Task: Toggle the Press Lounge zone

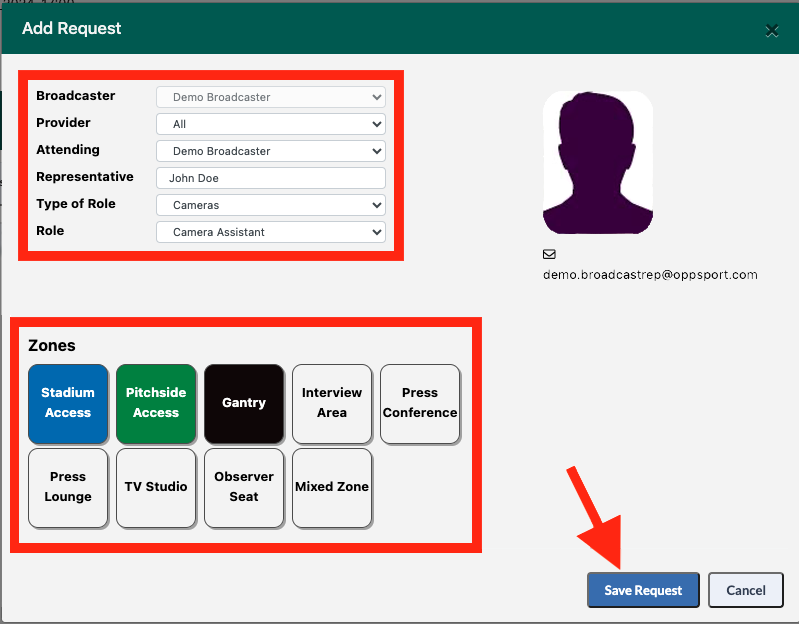Action: (68, 487)
